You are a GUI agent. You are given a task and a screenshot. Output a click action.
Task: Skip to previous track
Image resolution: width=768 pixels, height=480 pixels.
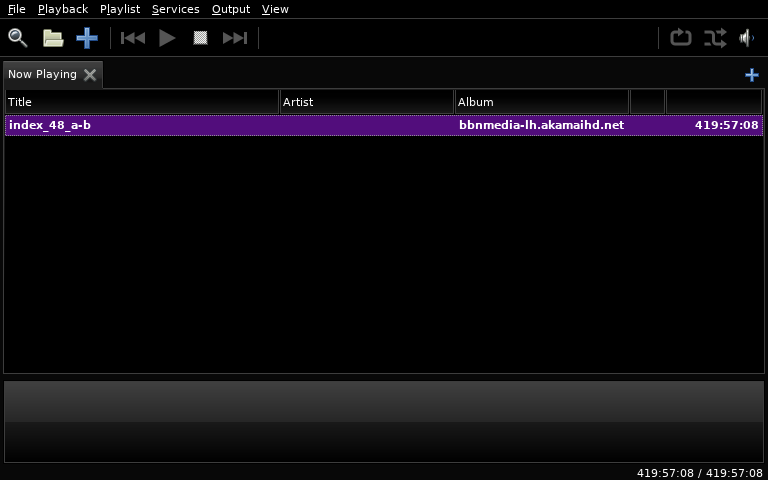coord(133,38)
